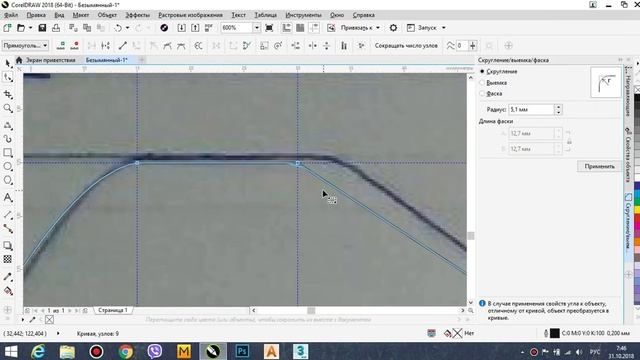Select the Фаска radio option
Viewport: 640px width, 360px height.
pos(482,93)
